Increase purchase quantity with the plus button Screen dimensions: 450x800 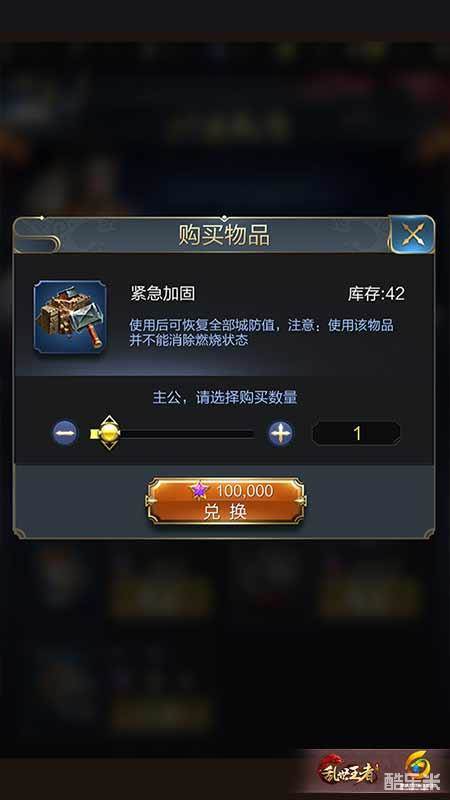click(x=281, y=434)
